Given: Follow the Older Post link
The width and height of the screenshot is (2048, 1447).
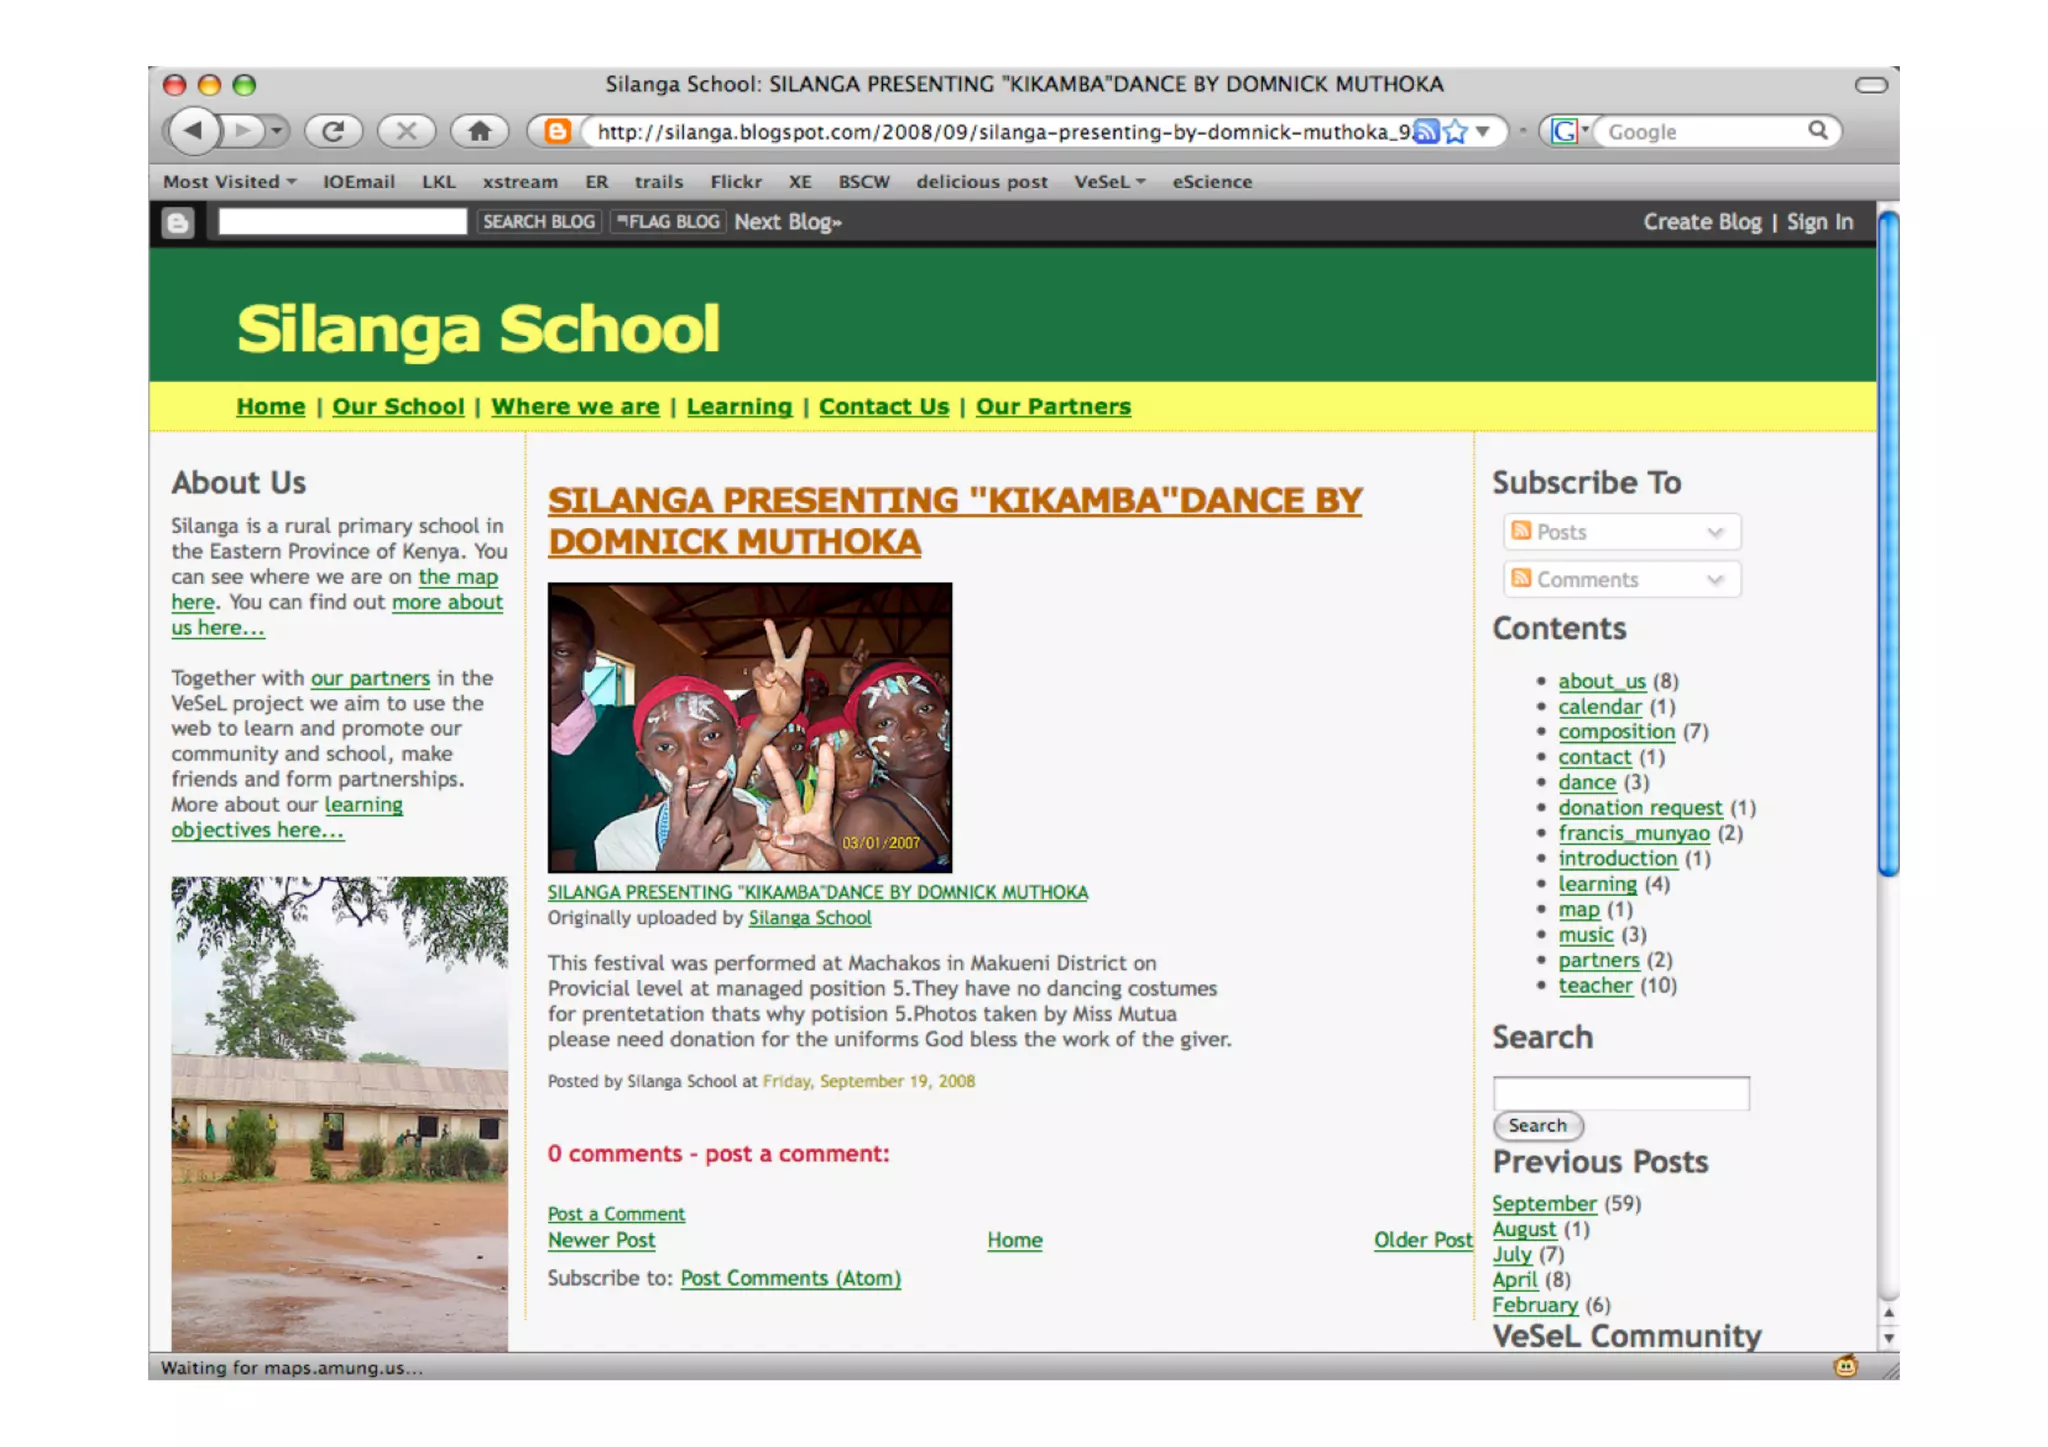Looking at the screenshot, I should click(1422, 1240).
